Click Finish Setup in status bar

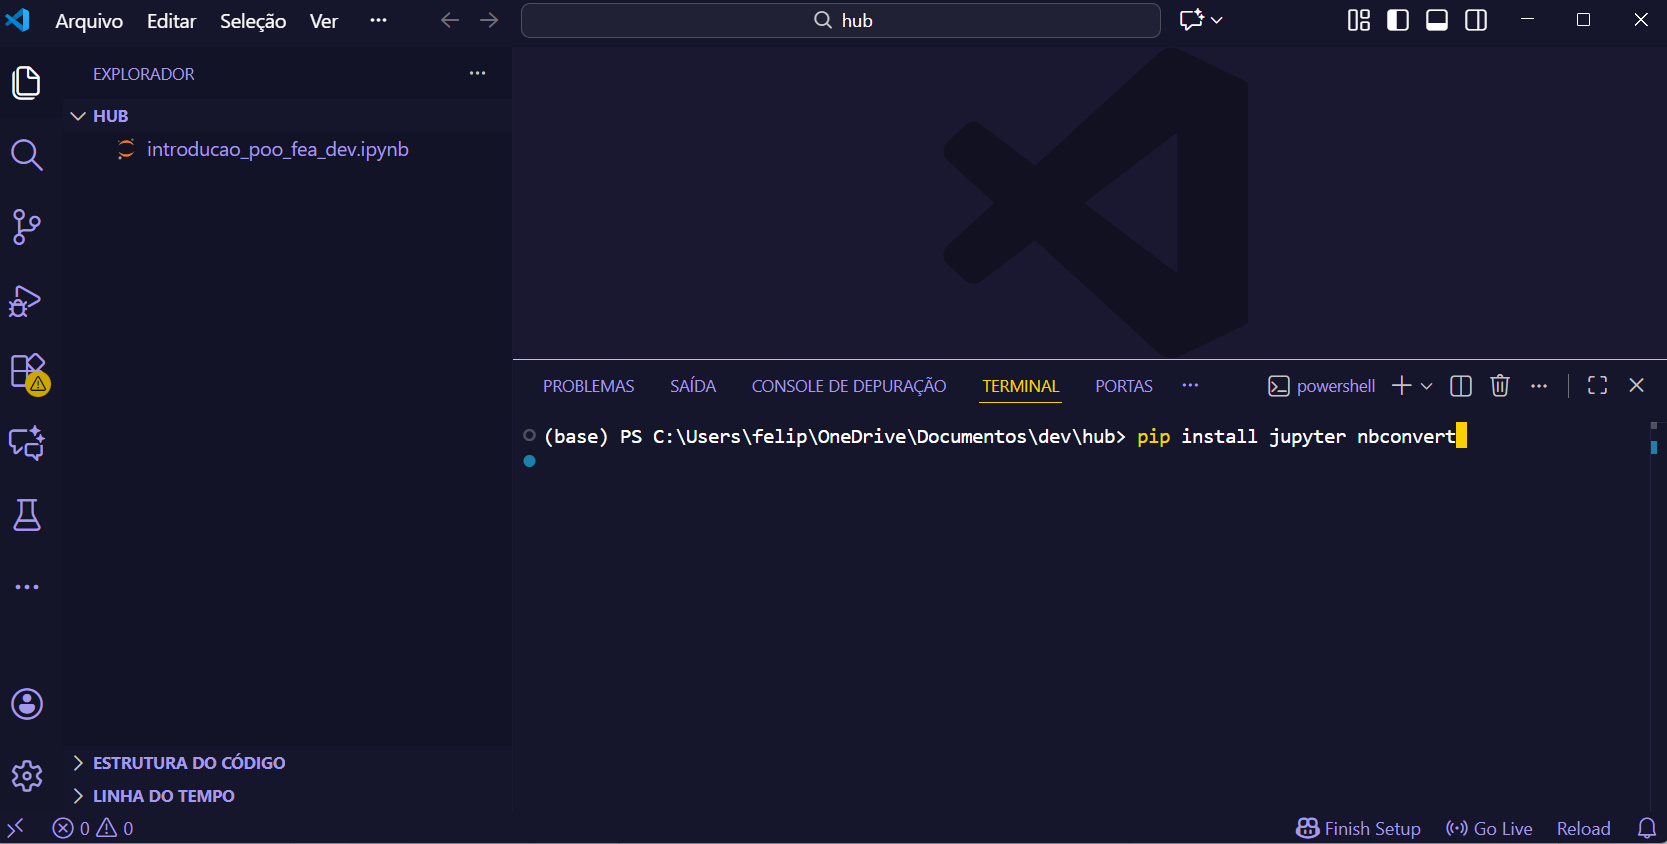tap(1358, 828)
